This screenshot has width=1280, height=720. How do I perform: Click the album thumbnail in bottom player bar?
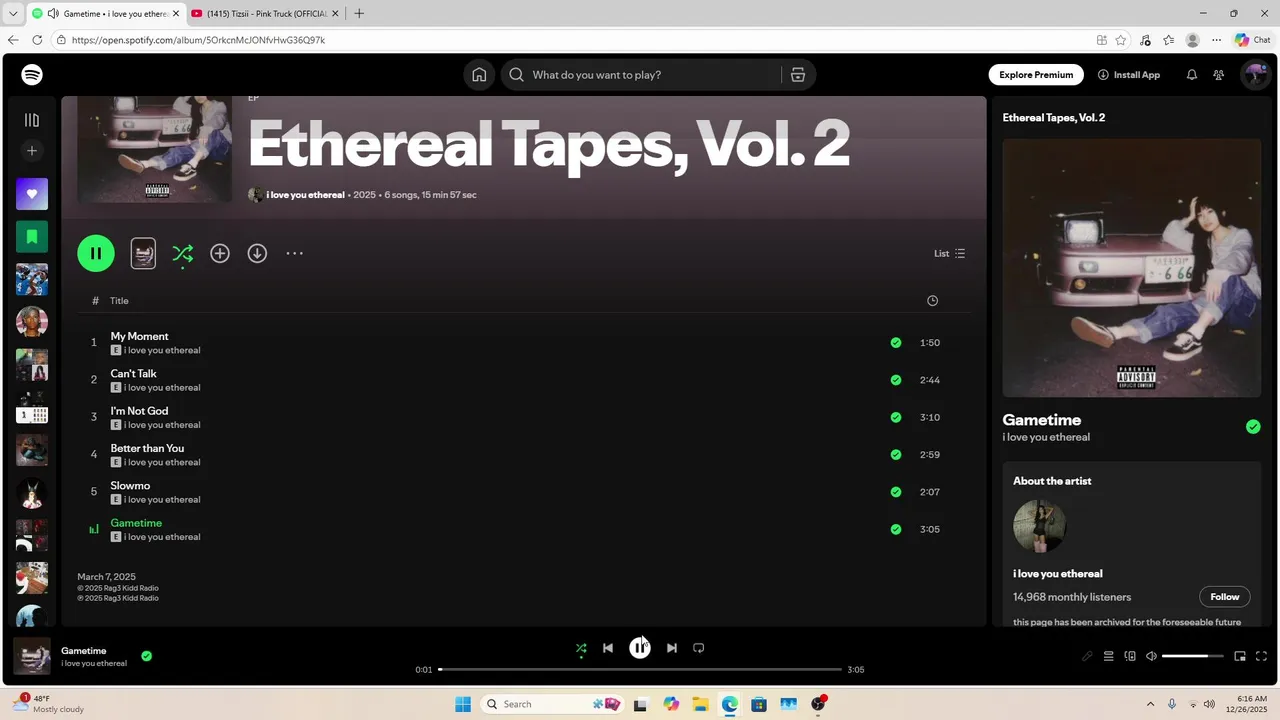point(32,656)
